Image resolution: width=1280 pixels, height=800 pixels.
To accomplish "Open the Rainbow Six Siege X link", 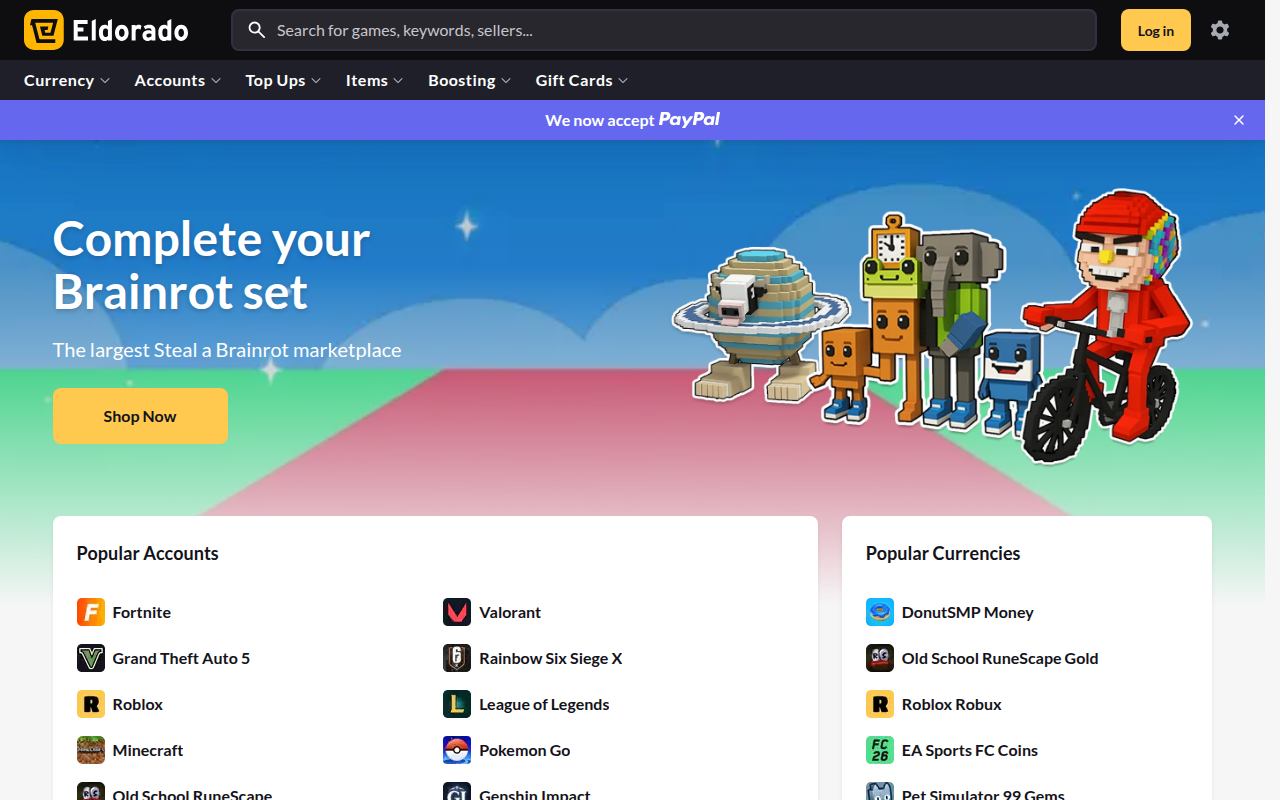I will pyautogui.click(x=551, y=658).
